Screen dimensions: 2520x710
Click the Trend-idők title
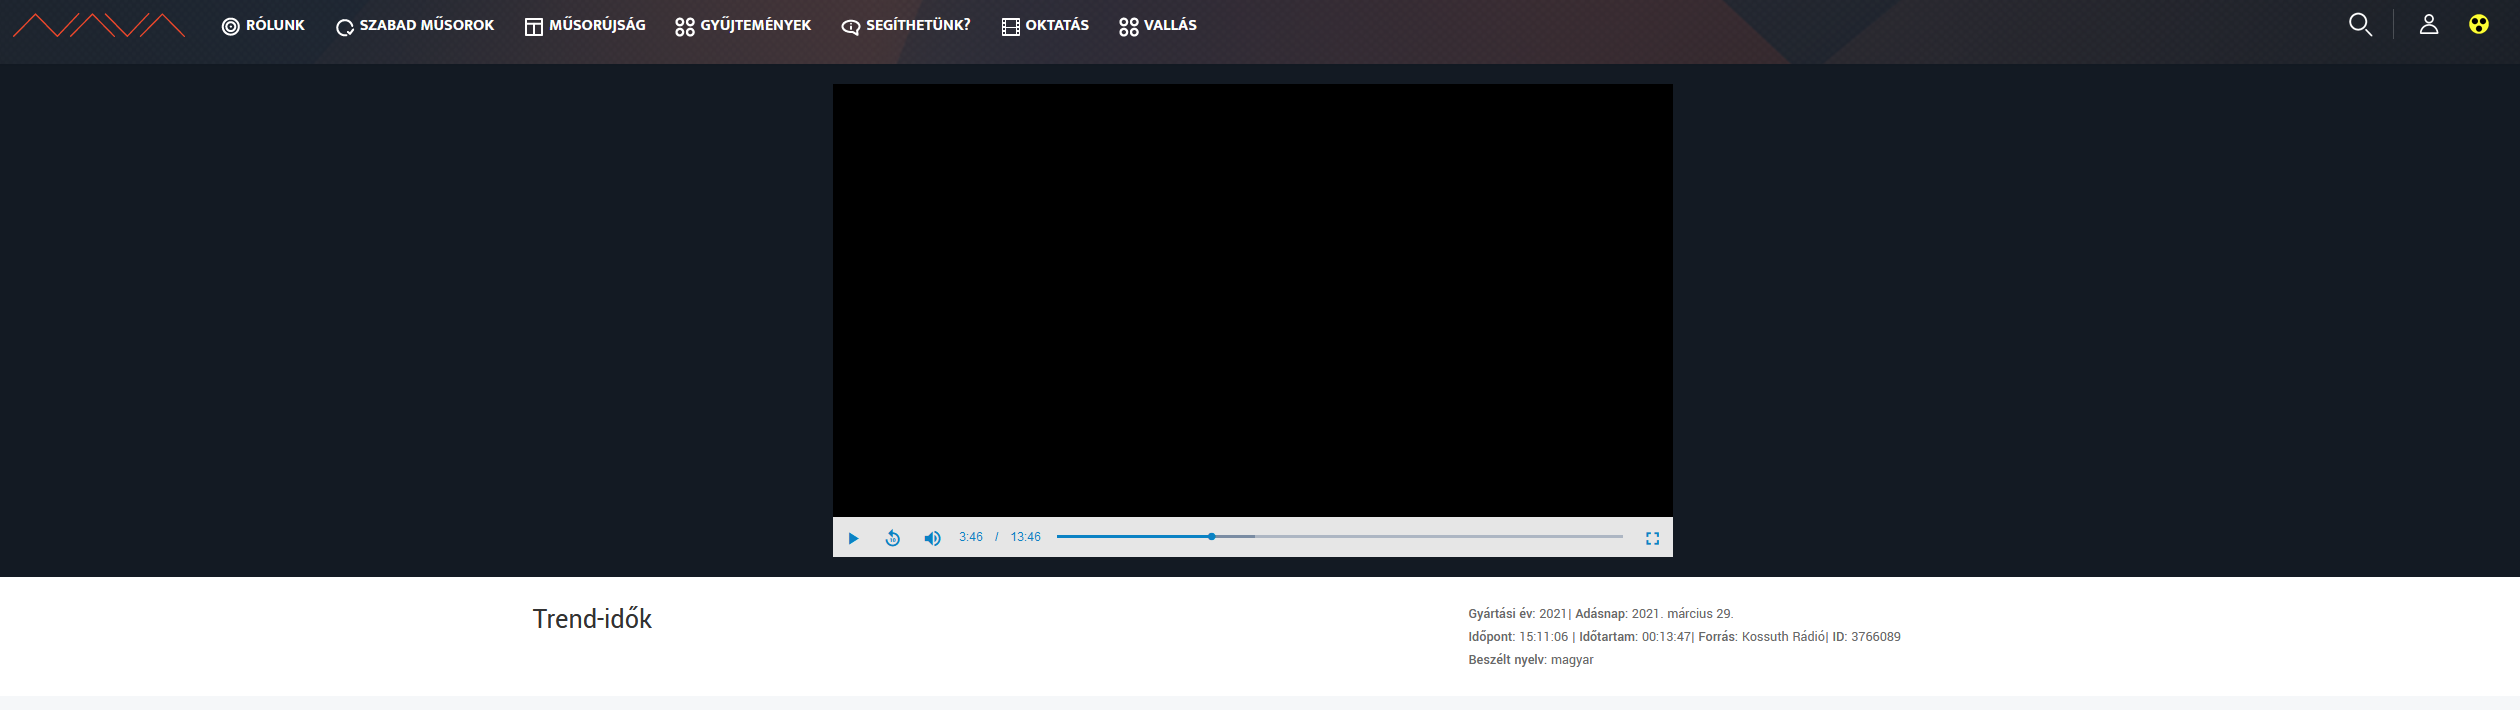point(592,619)
